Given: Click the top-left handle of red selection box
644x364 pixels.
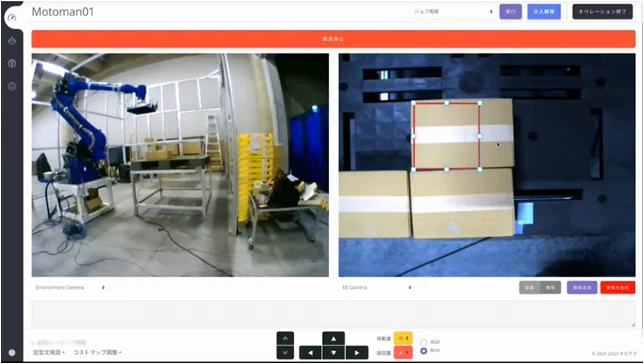Looking at the screenshot, I should (x=414, y=103).
